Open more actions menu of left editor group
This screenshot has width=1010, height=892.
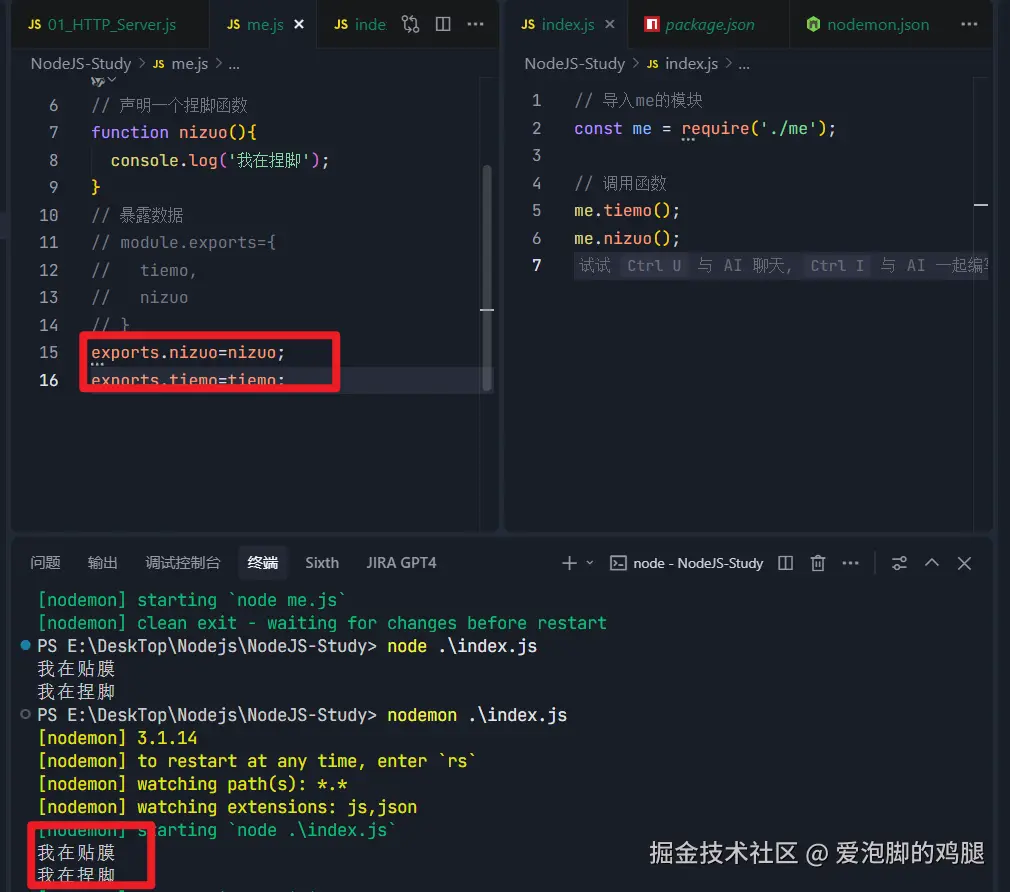point(475,24)
